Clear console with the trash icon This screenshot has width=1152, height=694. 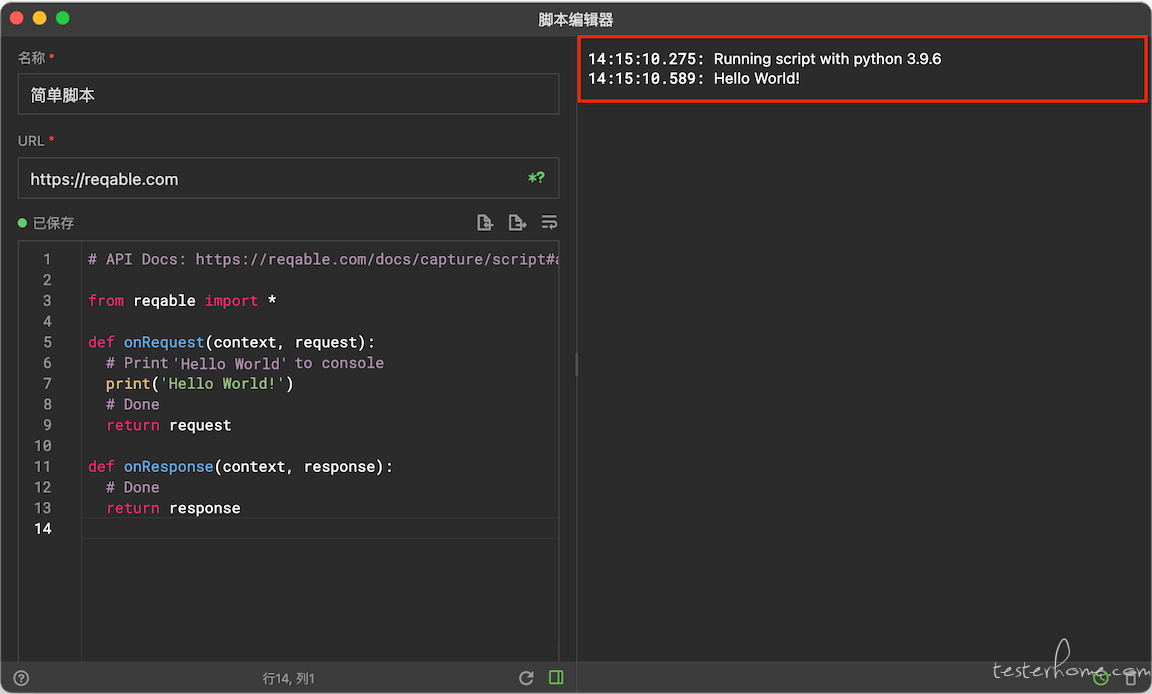coord(1131,678)
